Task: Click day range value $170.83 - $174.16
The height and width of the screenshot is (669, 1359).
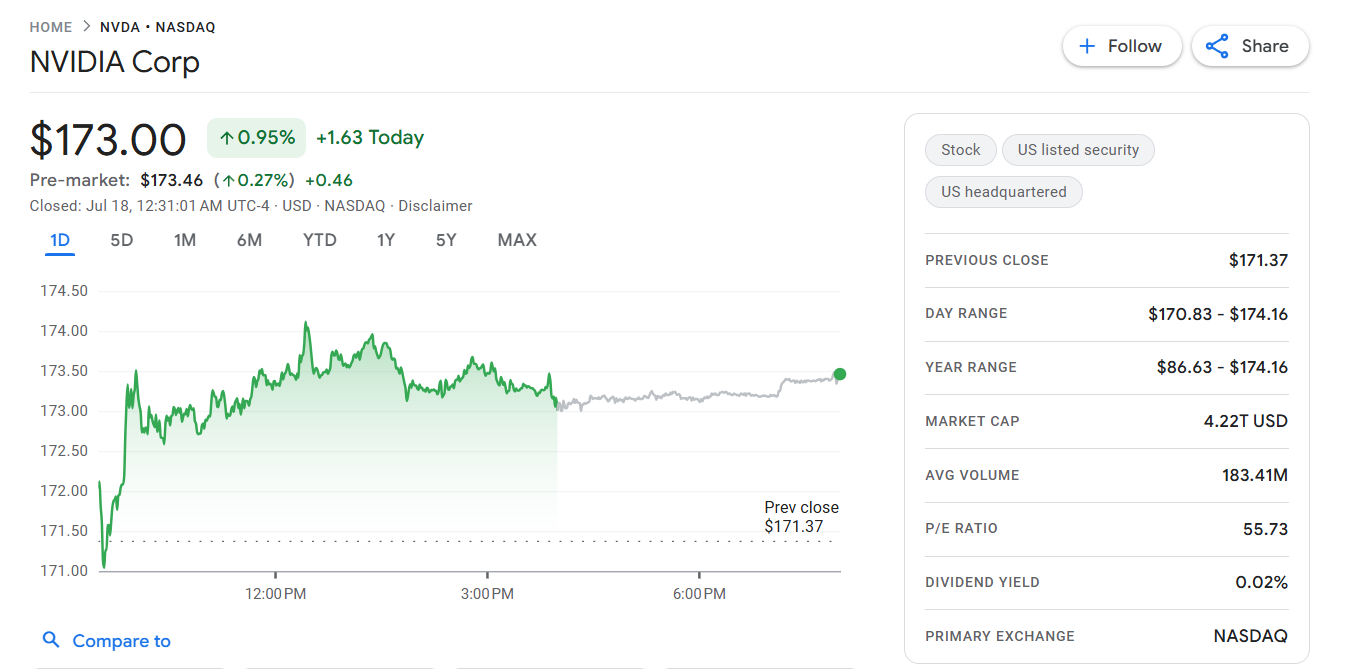Action: [x=1218, y=314]
